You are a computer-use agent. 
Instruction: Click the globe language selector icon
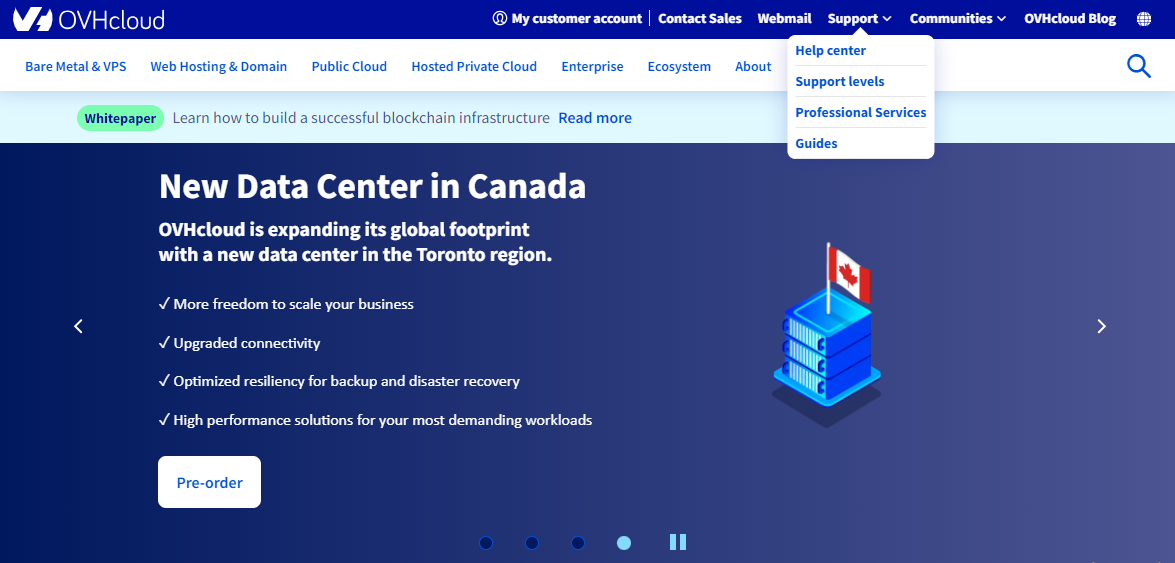click(x=1144, y=19)
